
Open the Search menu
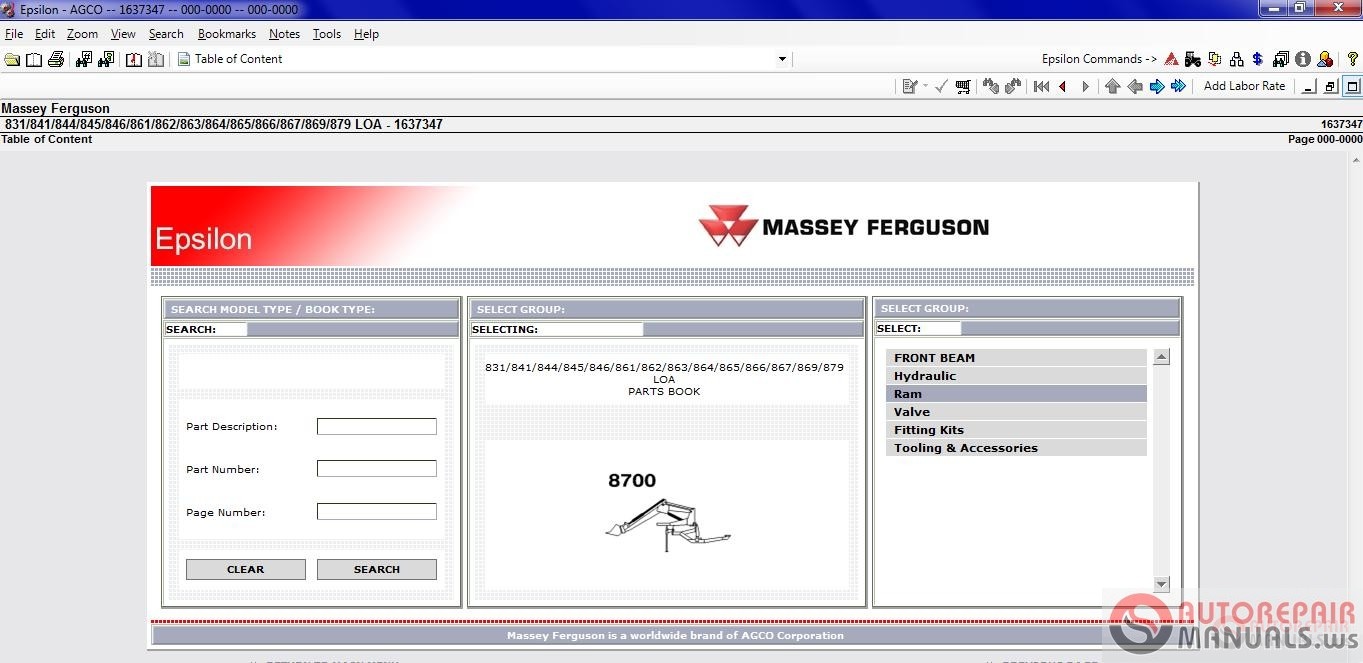pos(166,34)
